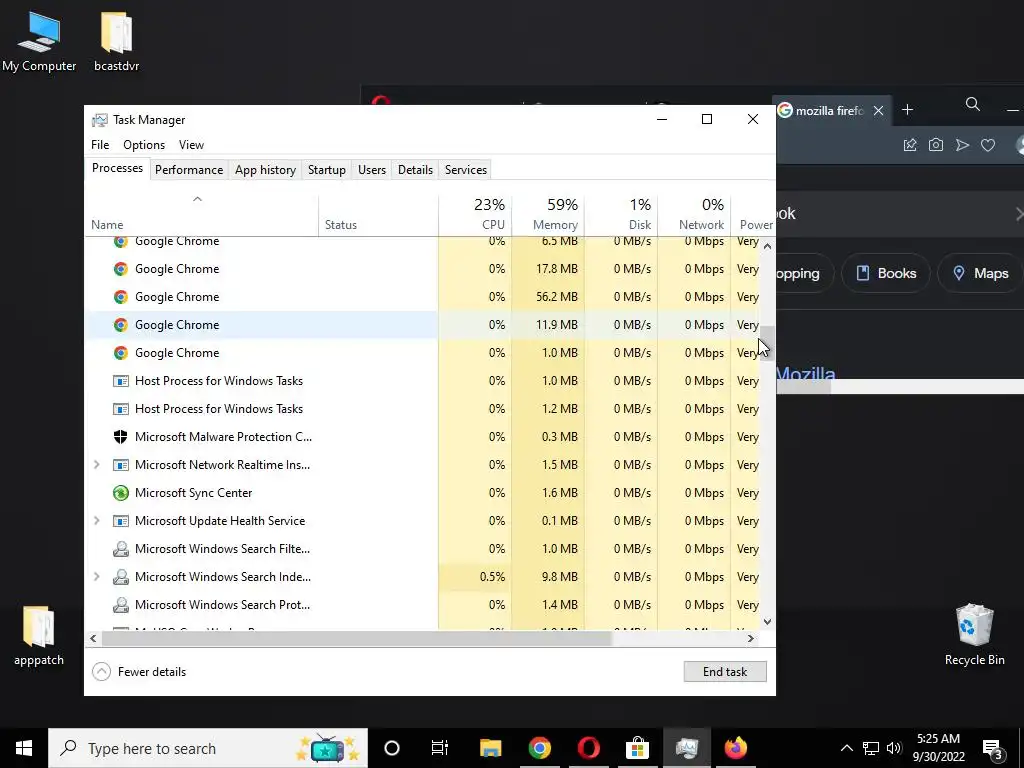The height and width of the screenshot is (768, 1024).
Task: Click Microsoft Malware Protection shield icon
Action: (121, 437)
